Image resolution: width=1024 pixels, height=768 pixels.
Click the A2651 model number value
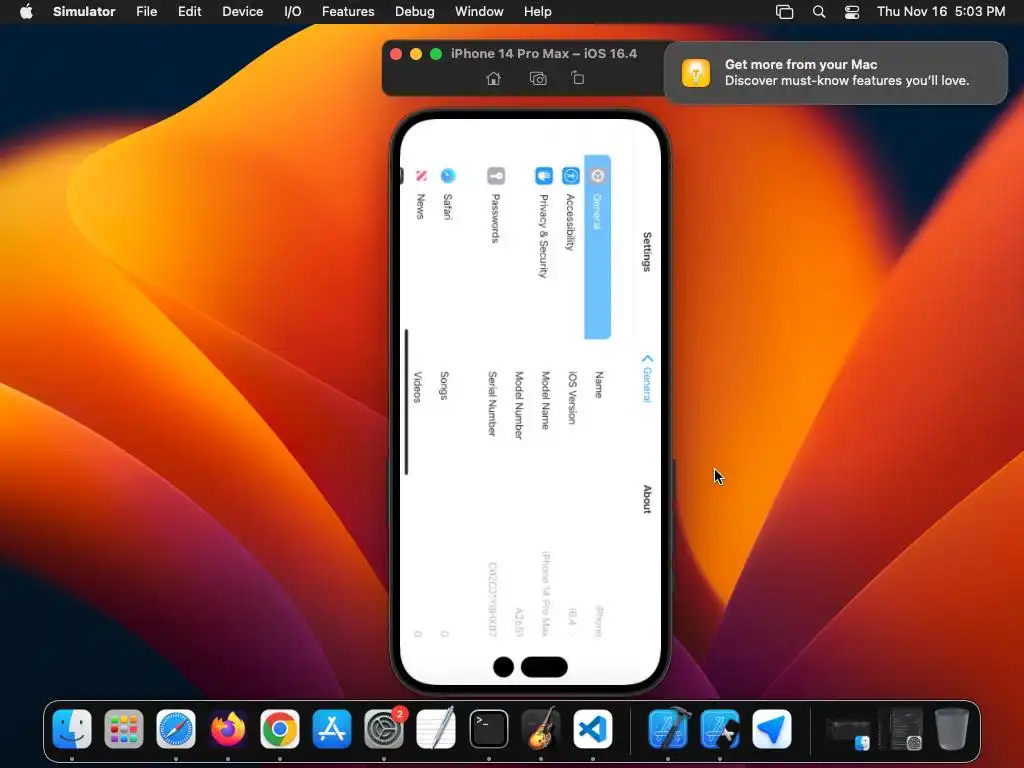(x=519, y=622)
